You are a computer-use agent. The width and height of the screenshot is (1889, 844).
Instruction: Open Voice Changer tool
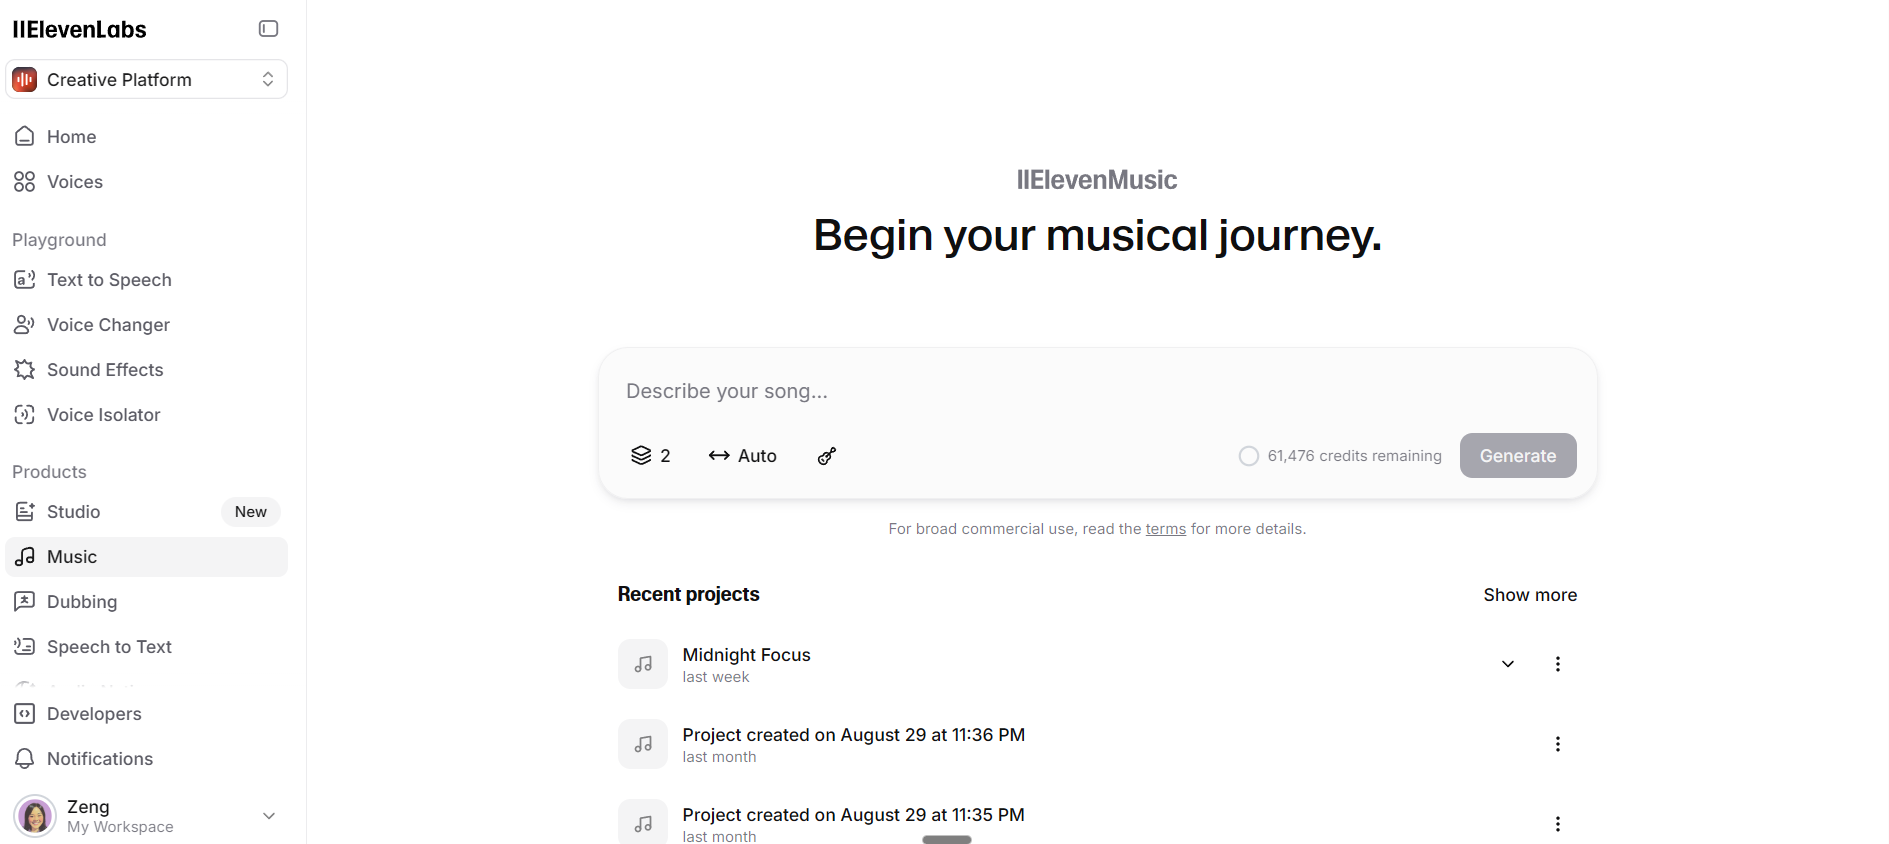point(146,325)
